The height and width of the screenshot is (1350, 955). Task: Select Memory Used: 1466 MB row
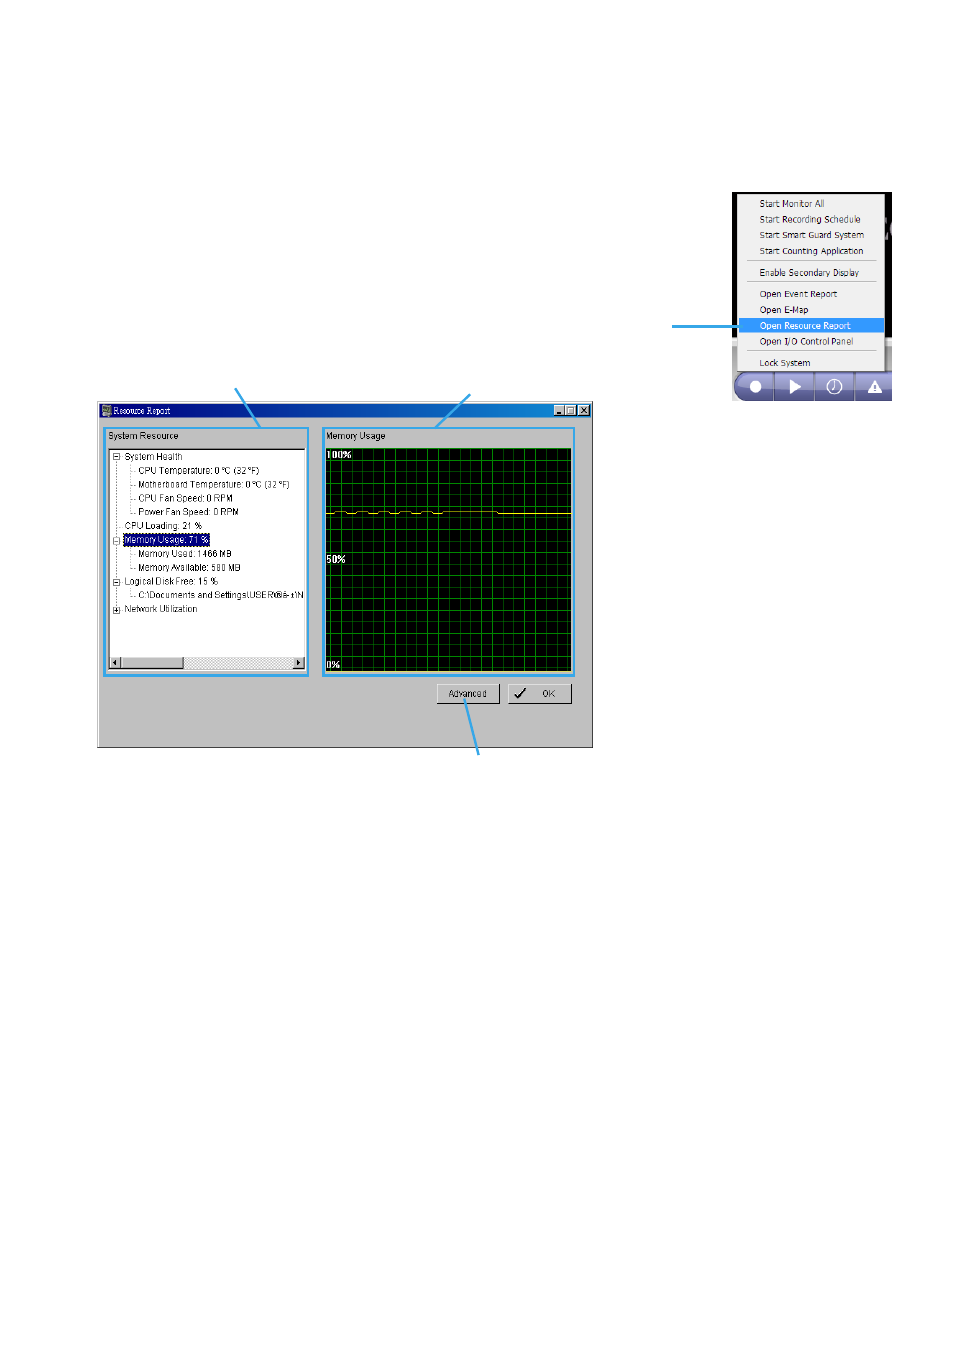[x=185, y=554]
